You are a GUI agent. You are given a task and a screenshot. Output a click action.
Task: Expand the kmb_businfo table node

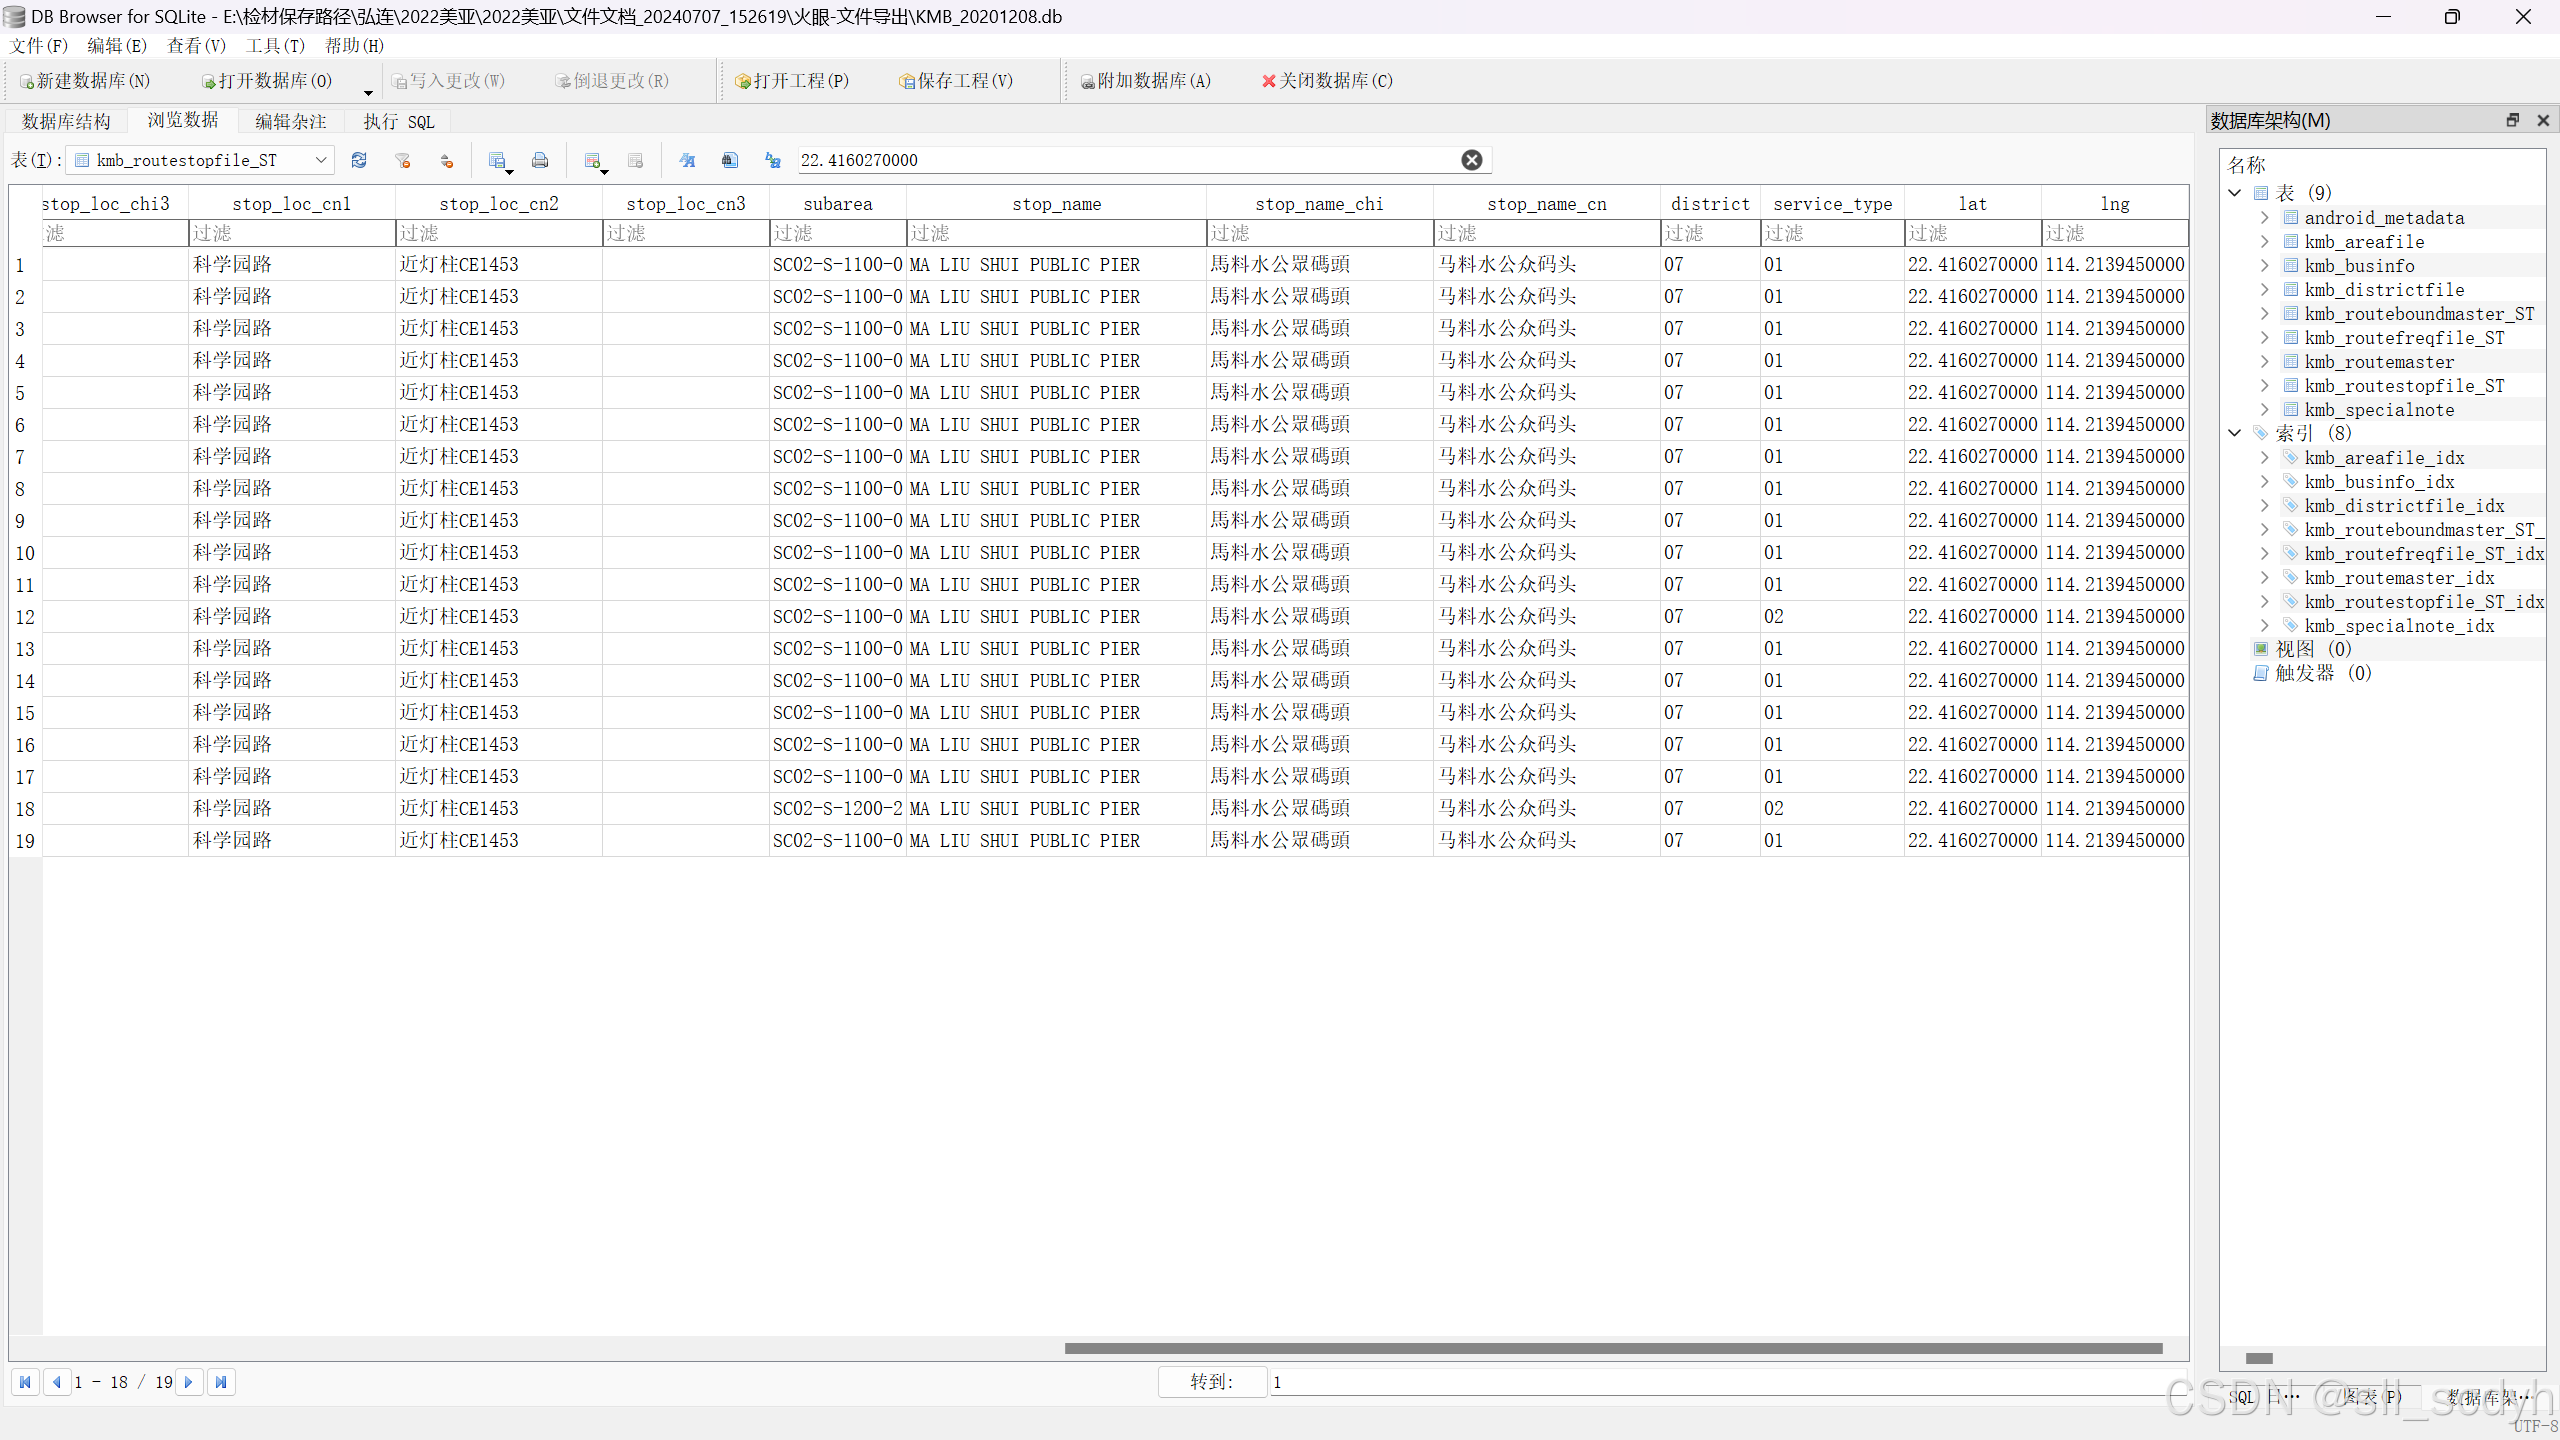tap(2265, 266)
